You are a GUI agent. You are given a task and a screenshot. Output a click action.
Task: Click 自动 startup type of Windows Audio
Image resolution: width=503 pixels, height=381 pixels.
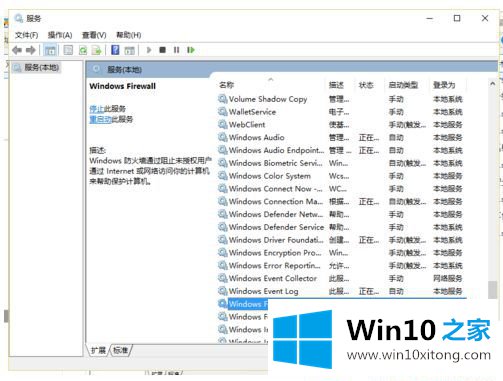[x=396, y=137]
